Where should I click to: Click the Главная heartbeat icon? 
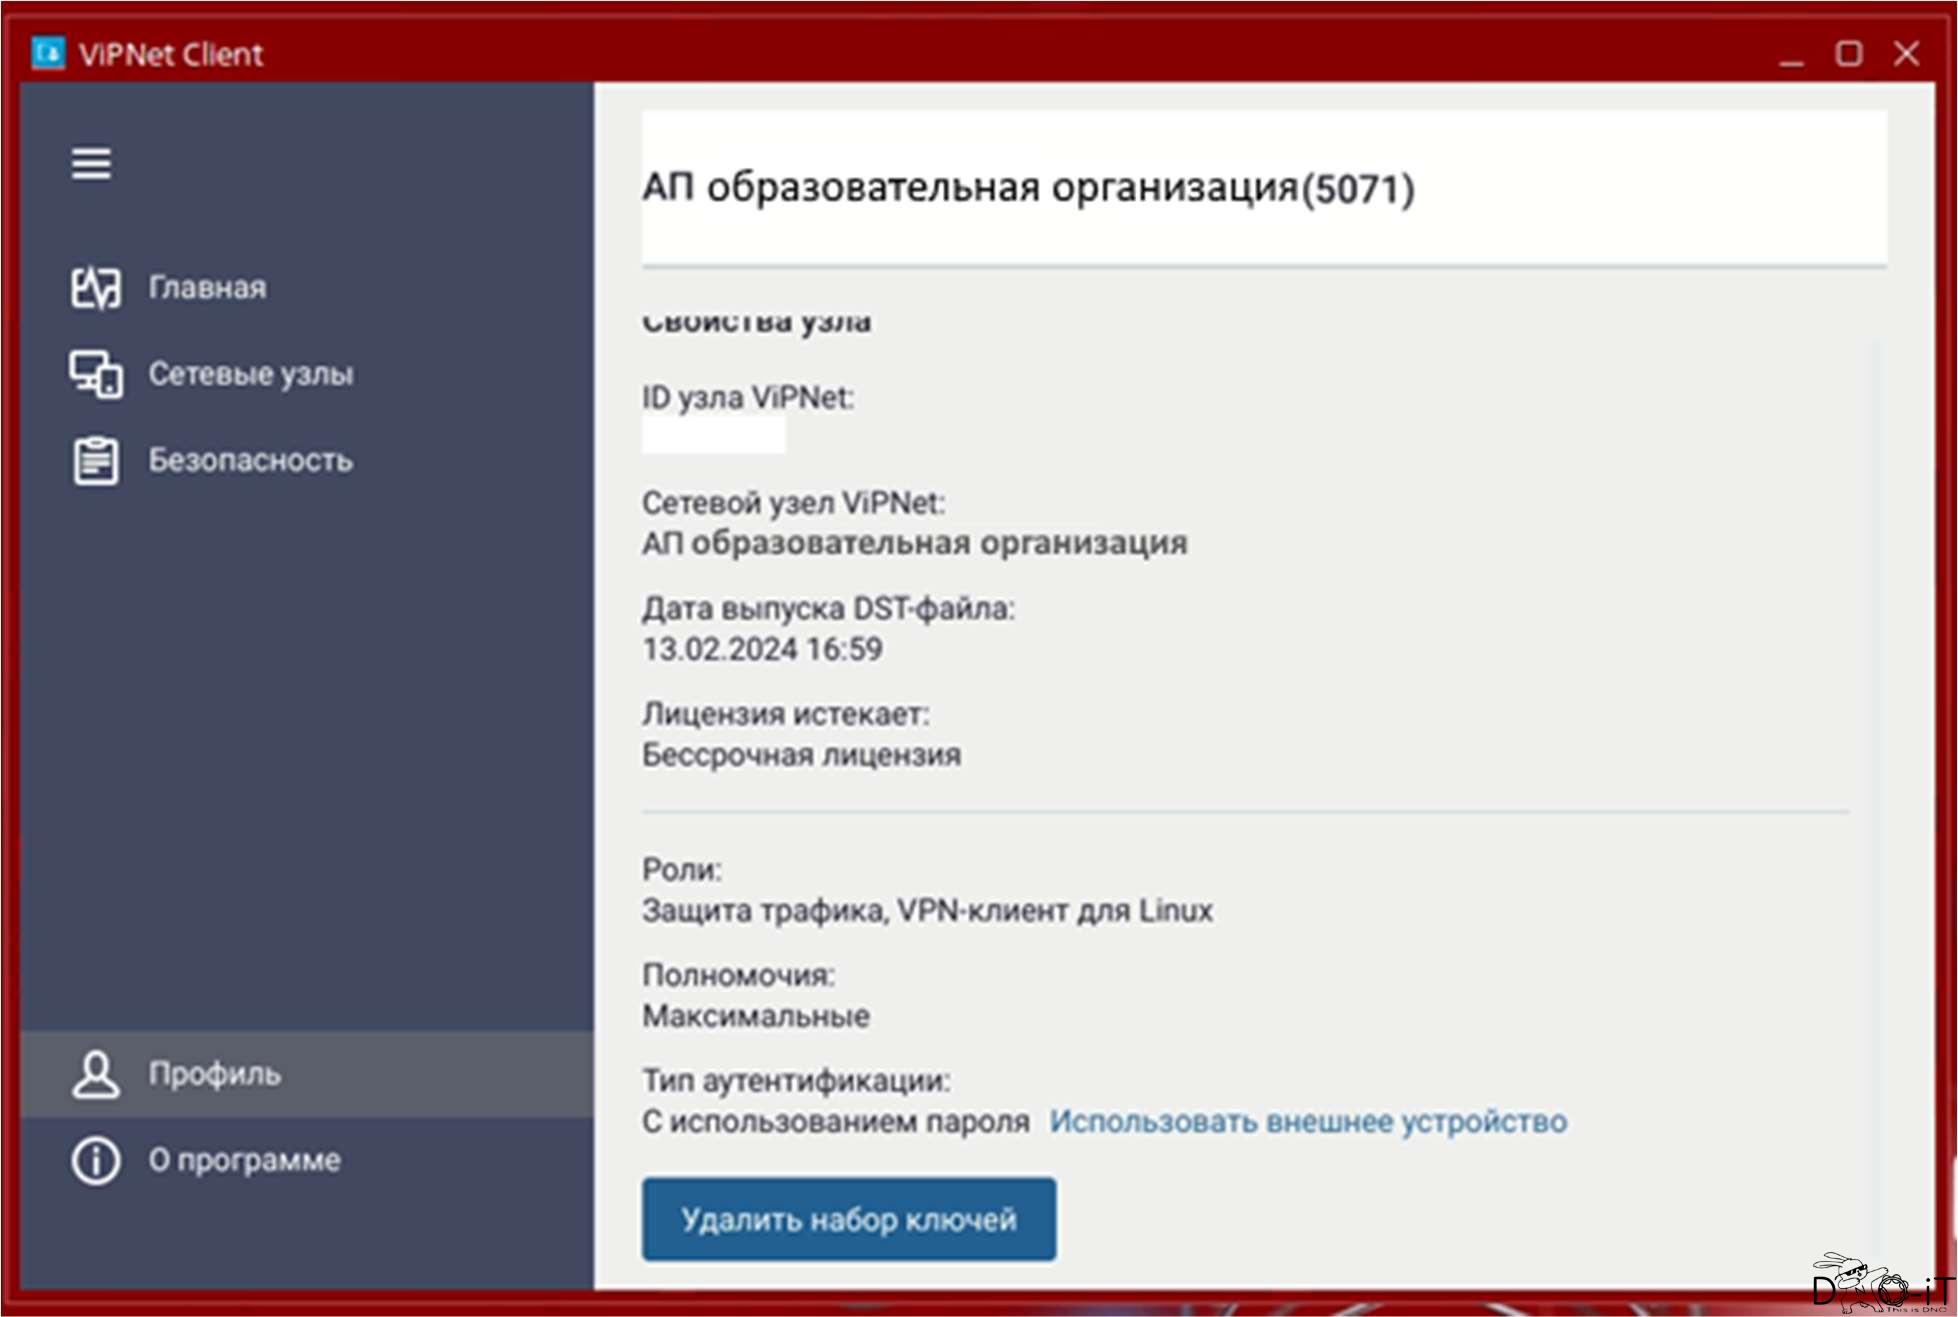pos(96,288)
